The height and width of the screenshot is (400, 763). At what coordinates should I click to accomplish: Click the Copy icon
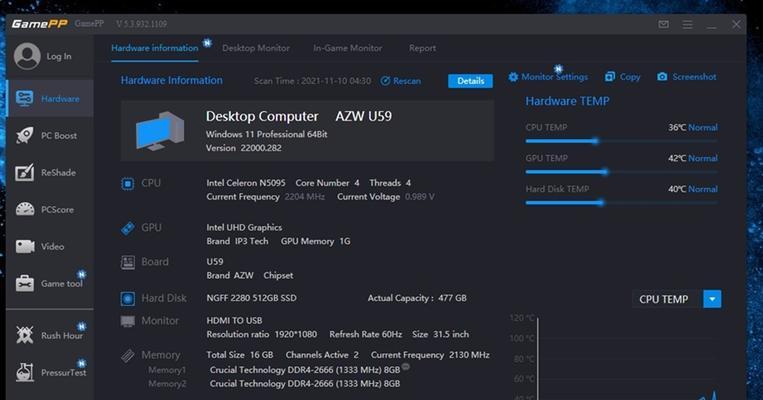[610, 76]
